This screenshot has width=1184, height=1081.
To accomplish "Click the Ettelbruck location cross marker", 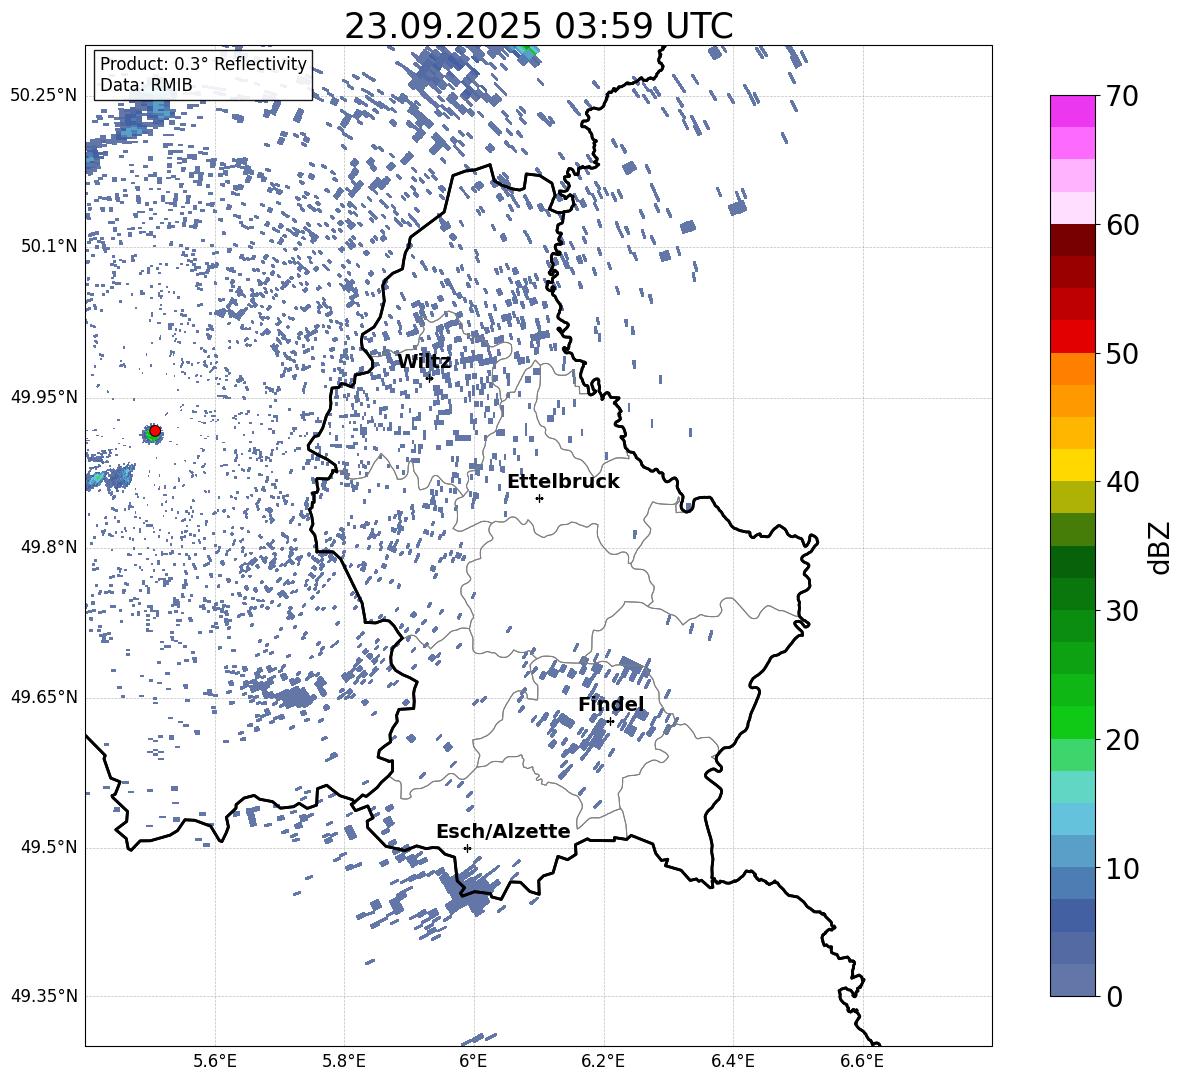I will pos(539,498).
